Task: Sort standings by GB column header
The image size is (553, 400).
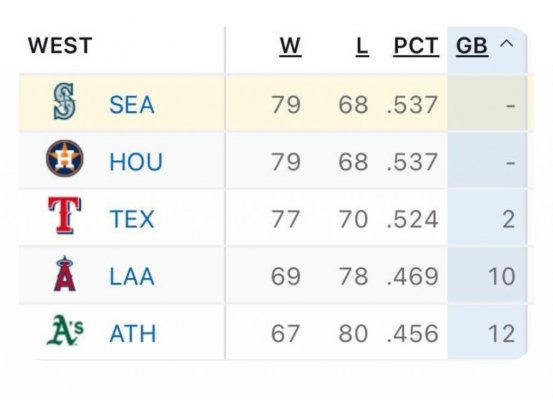Action: point(472,46)
